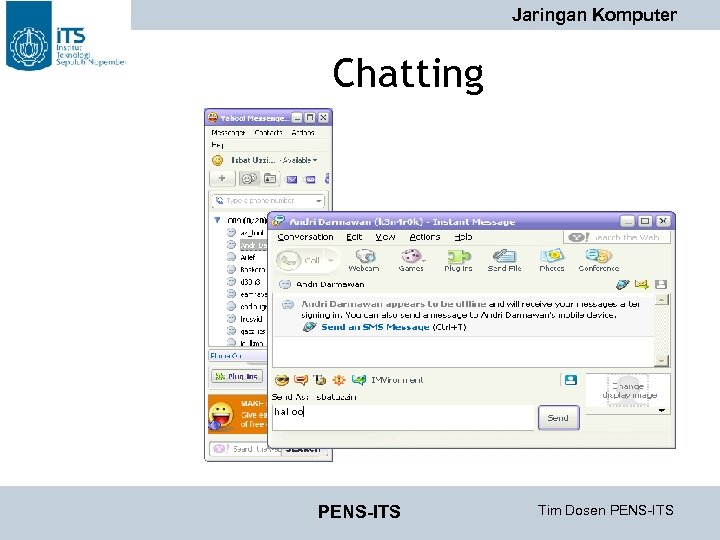Open the display image dropdown arrow
The image size is (720, 540).
pyautogui.click(x=662, y=410)
